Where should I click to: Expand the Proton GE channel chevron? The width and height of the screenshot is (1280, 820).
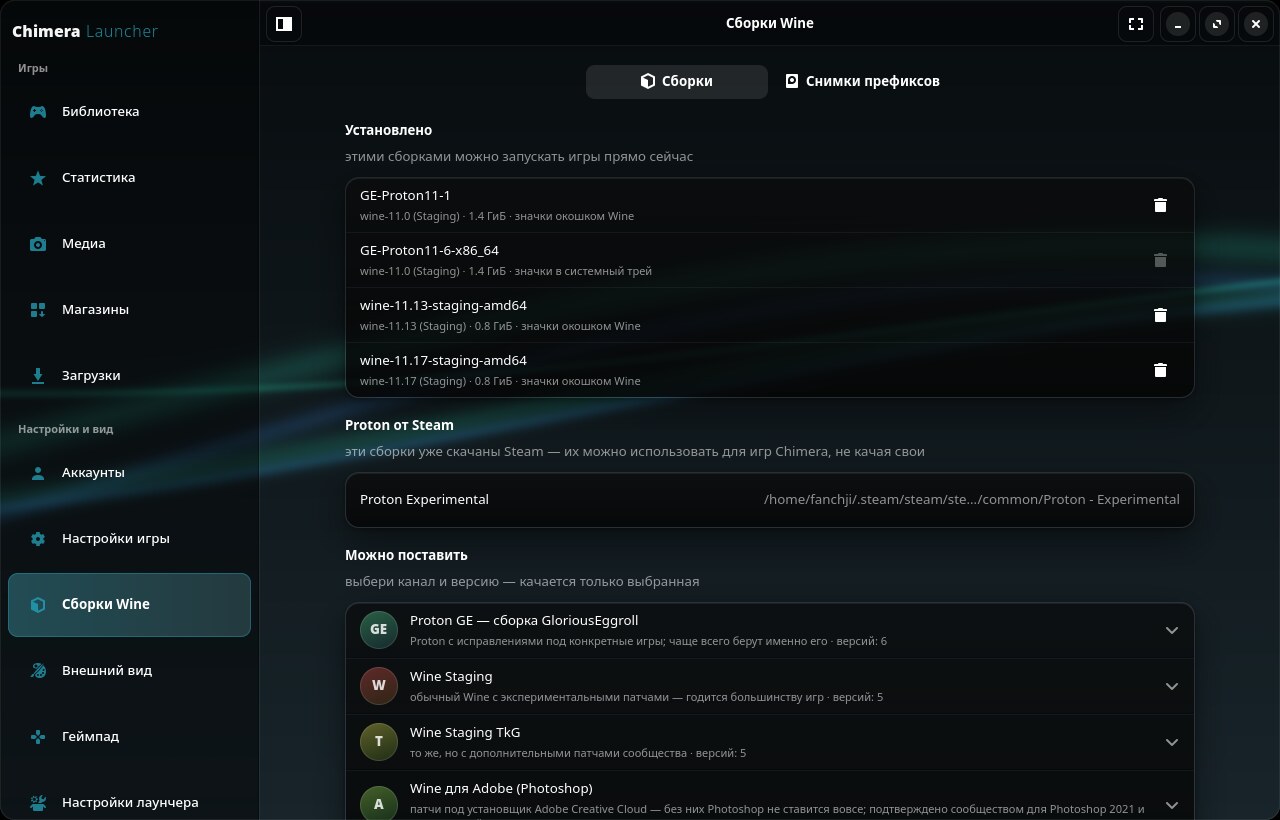pos(1172,630)
